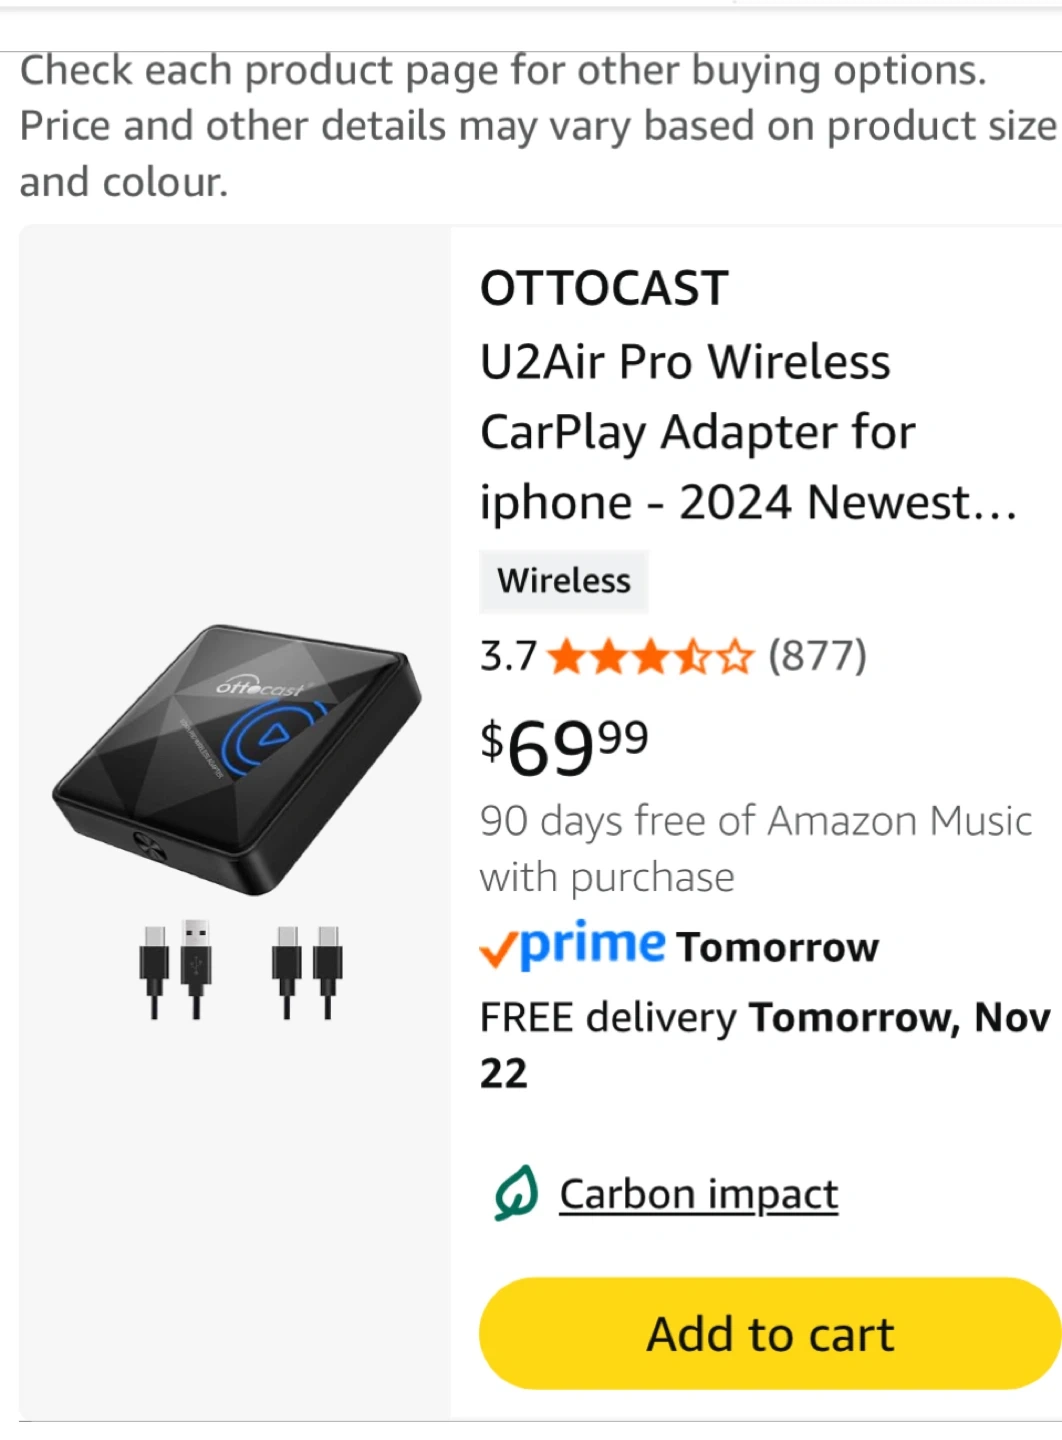
Task: Click the USB-A cable pair image
Action: [x=175, y=970]
